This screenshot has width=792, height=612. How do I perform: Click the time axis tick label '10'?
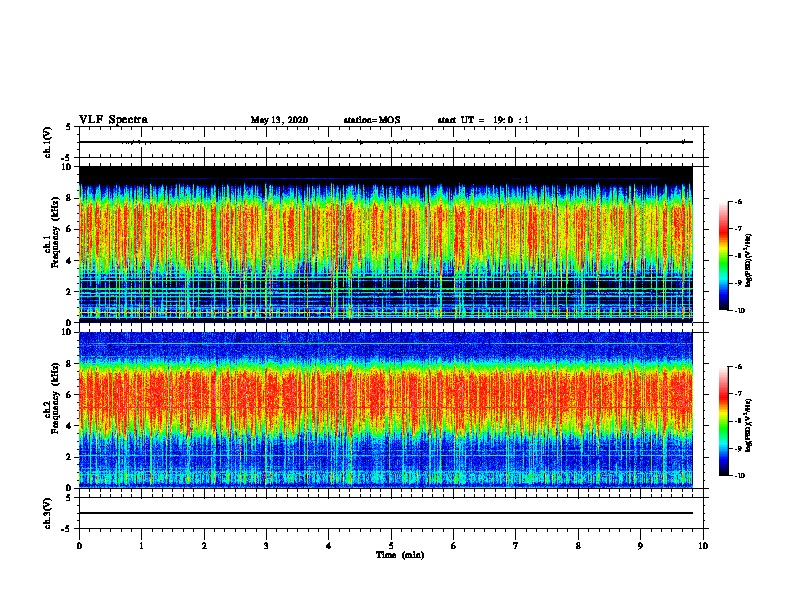click(x=703, y=546)
